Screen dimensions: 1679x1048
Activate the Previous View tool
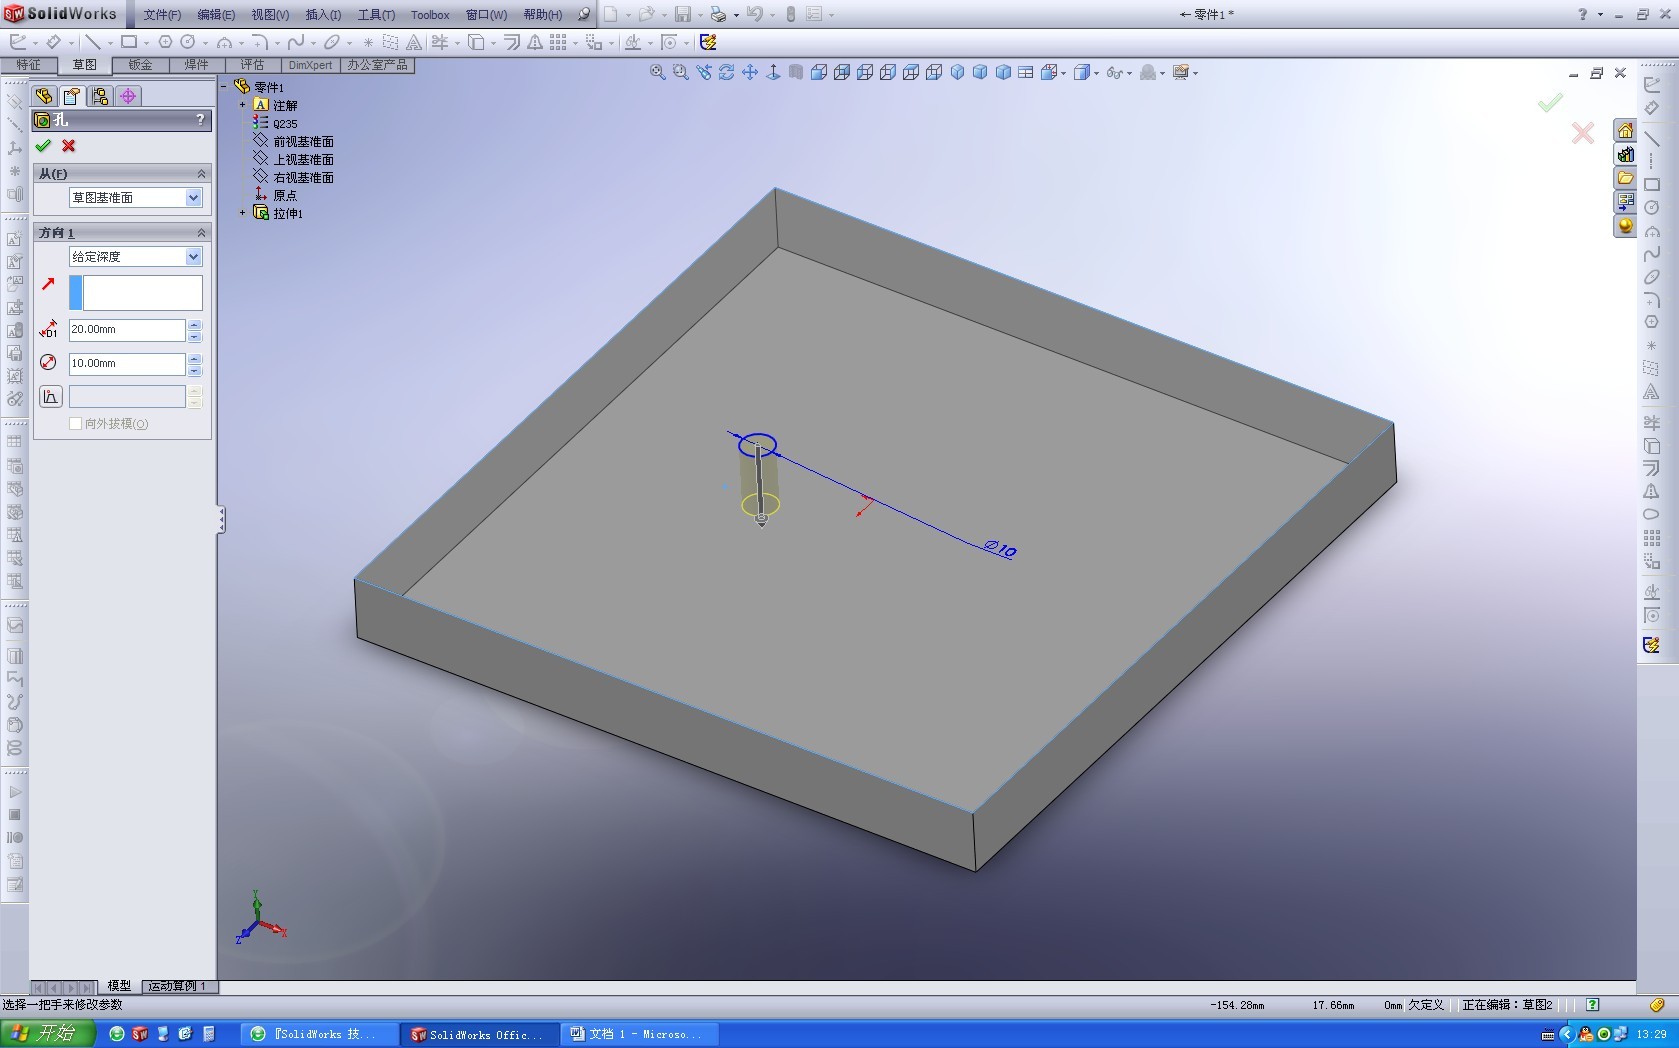[704, 72]
